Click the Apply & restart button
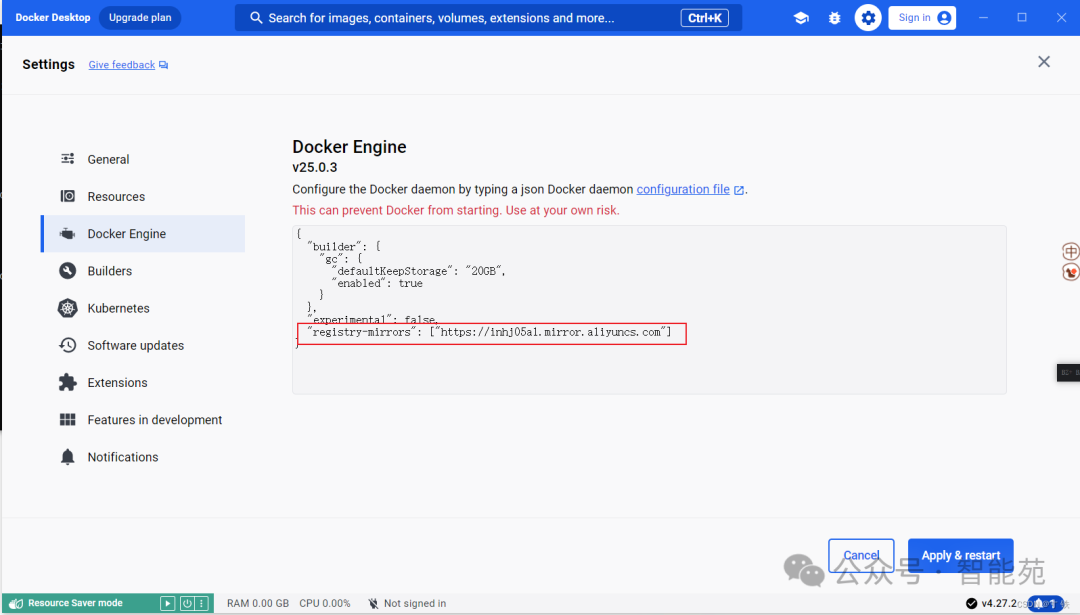Image resolution: width=1080 pixels, height=615 pixels. click(960, 555)
